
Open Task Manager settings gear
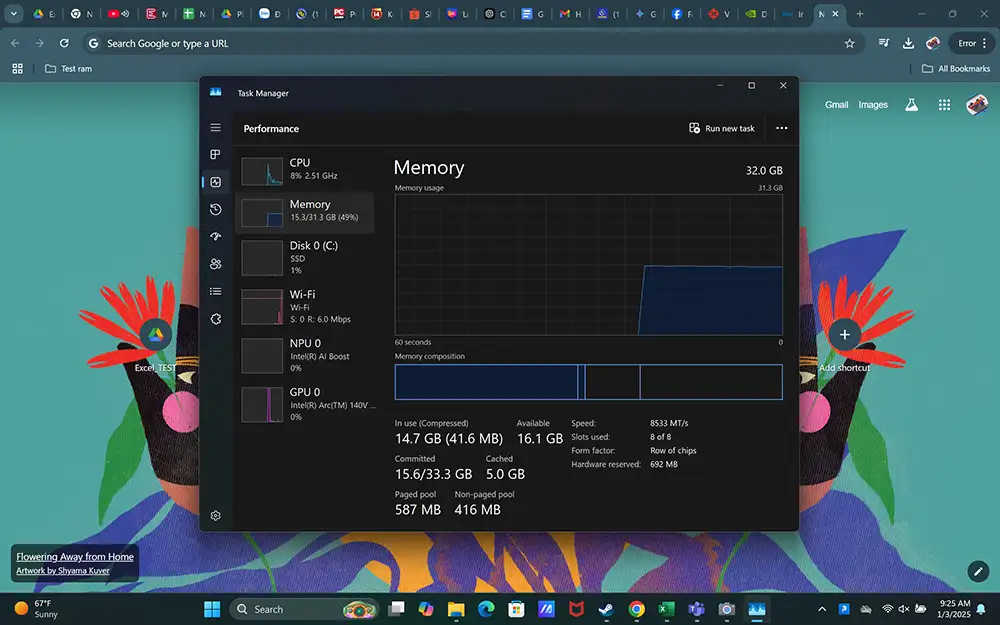tap(215, 516)
